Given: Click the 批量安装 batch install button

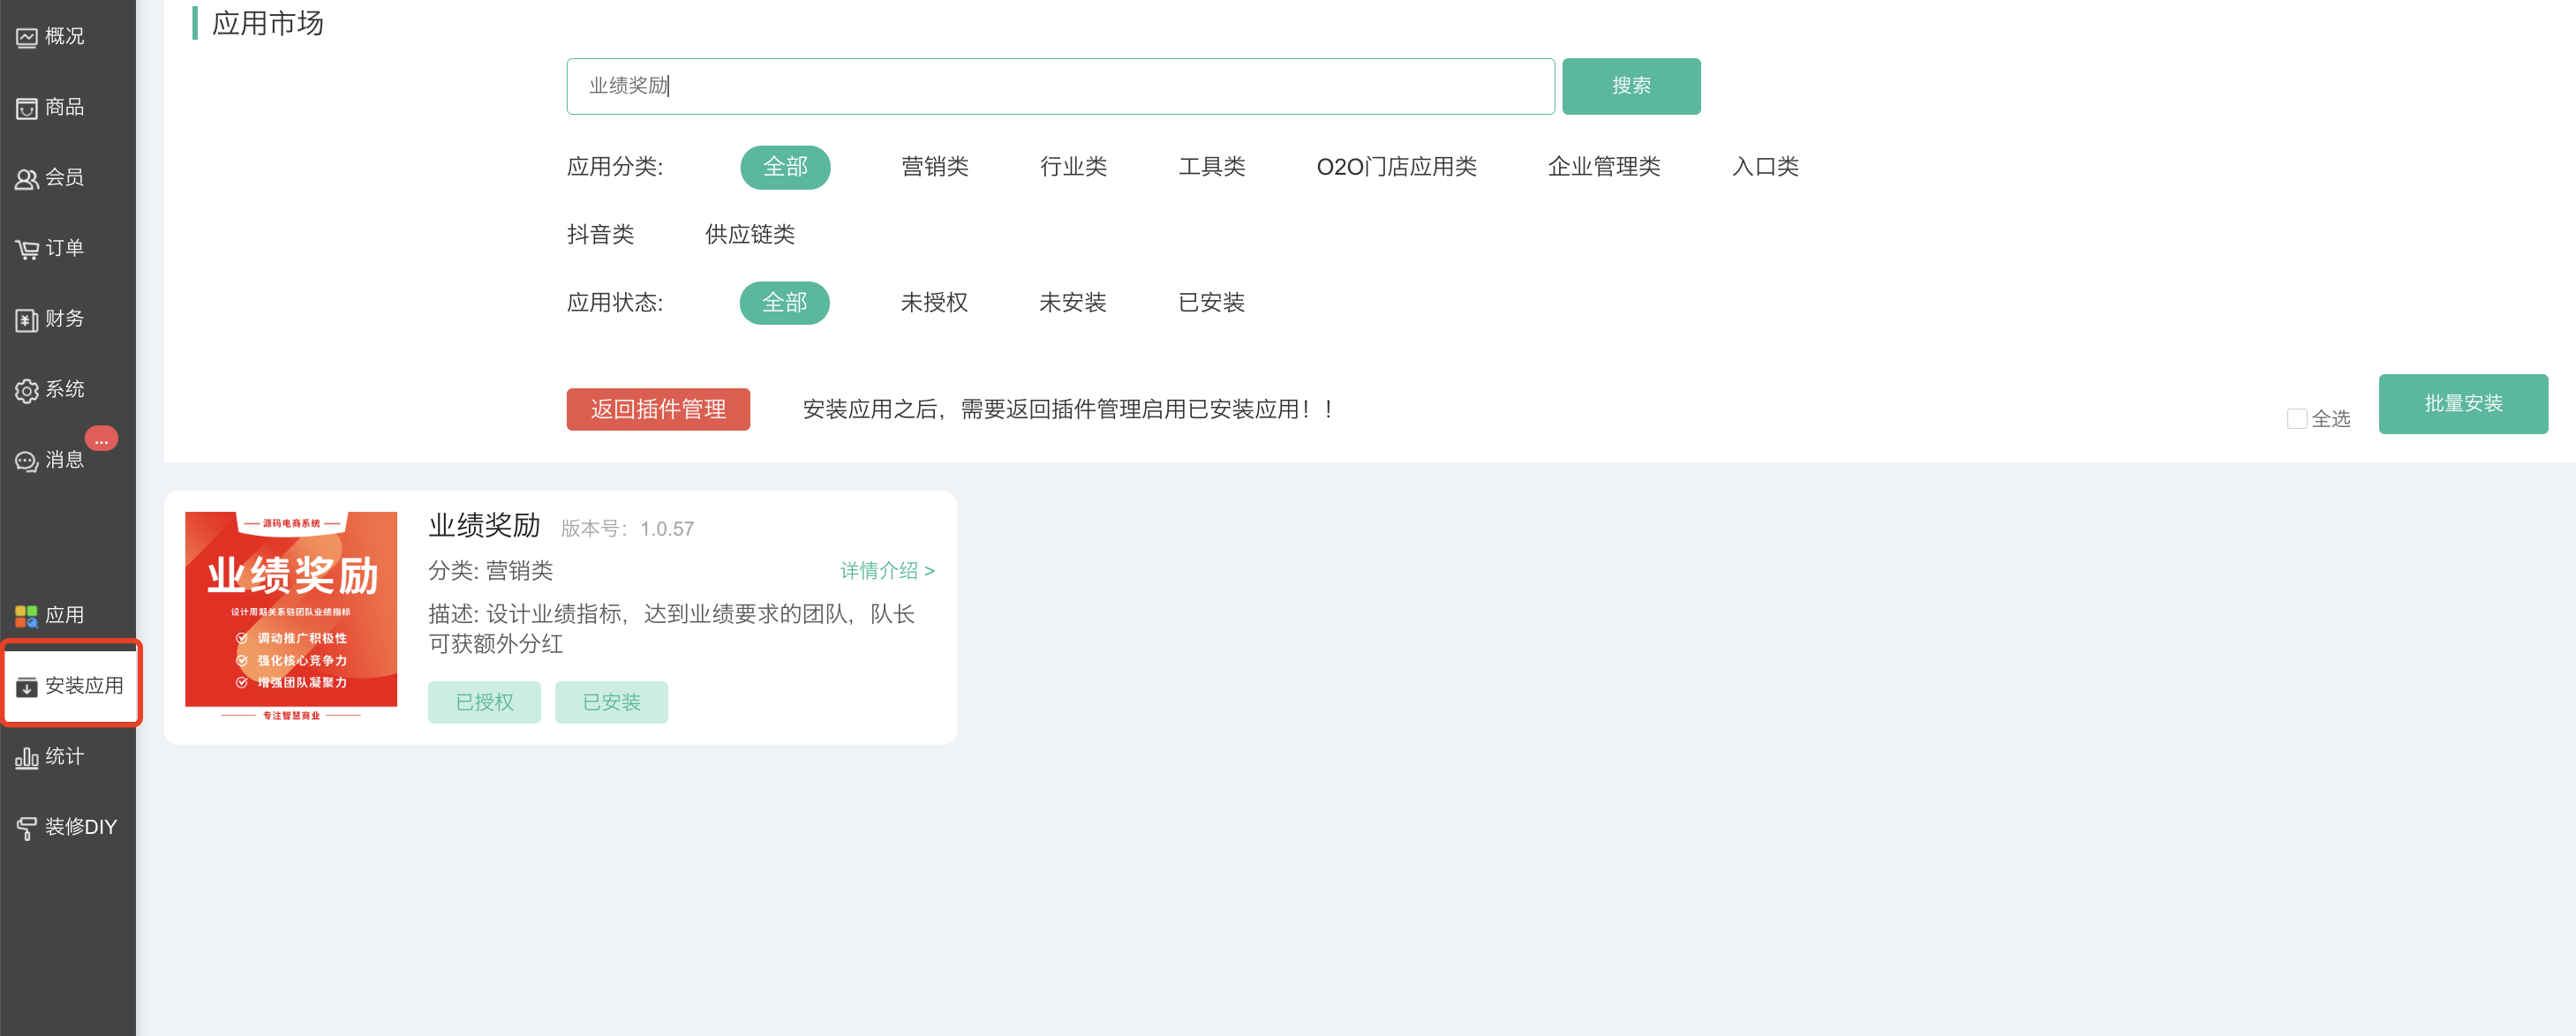Looking at the screenshot, I should pos(2462,404).
